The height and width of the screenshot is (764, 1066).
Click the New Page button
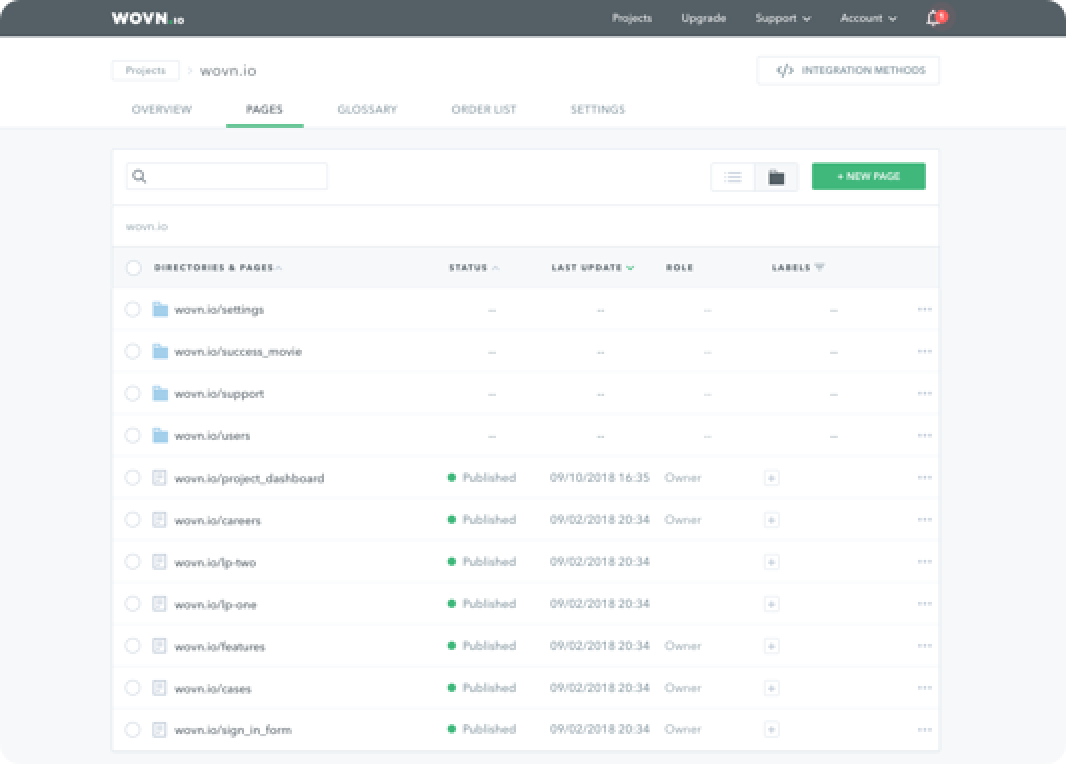coord(868,176)
